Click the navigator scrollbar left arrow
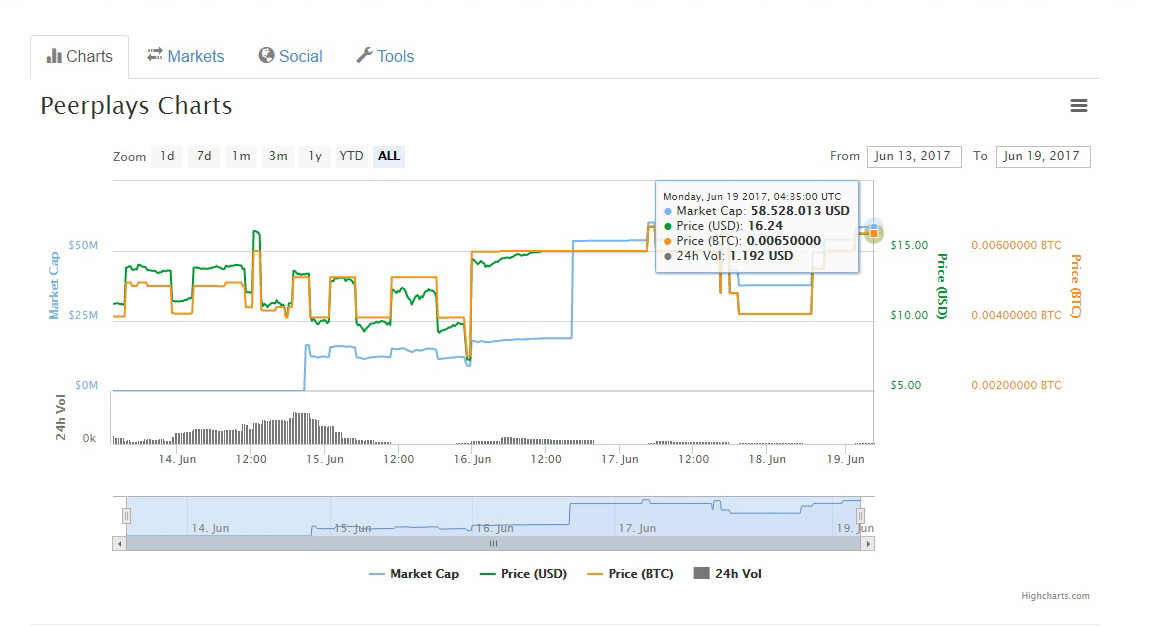This screenshot has width=1159, height=627. pyautogui.click(x=119, y=544)
